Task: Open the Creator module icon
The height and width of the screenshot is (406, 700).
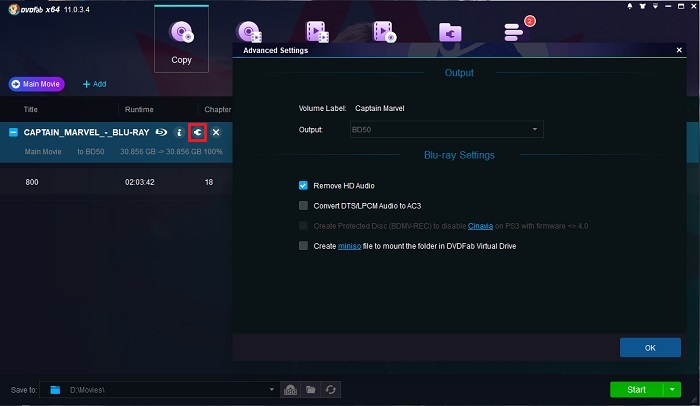Action: coord(384,32)
